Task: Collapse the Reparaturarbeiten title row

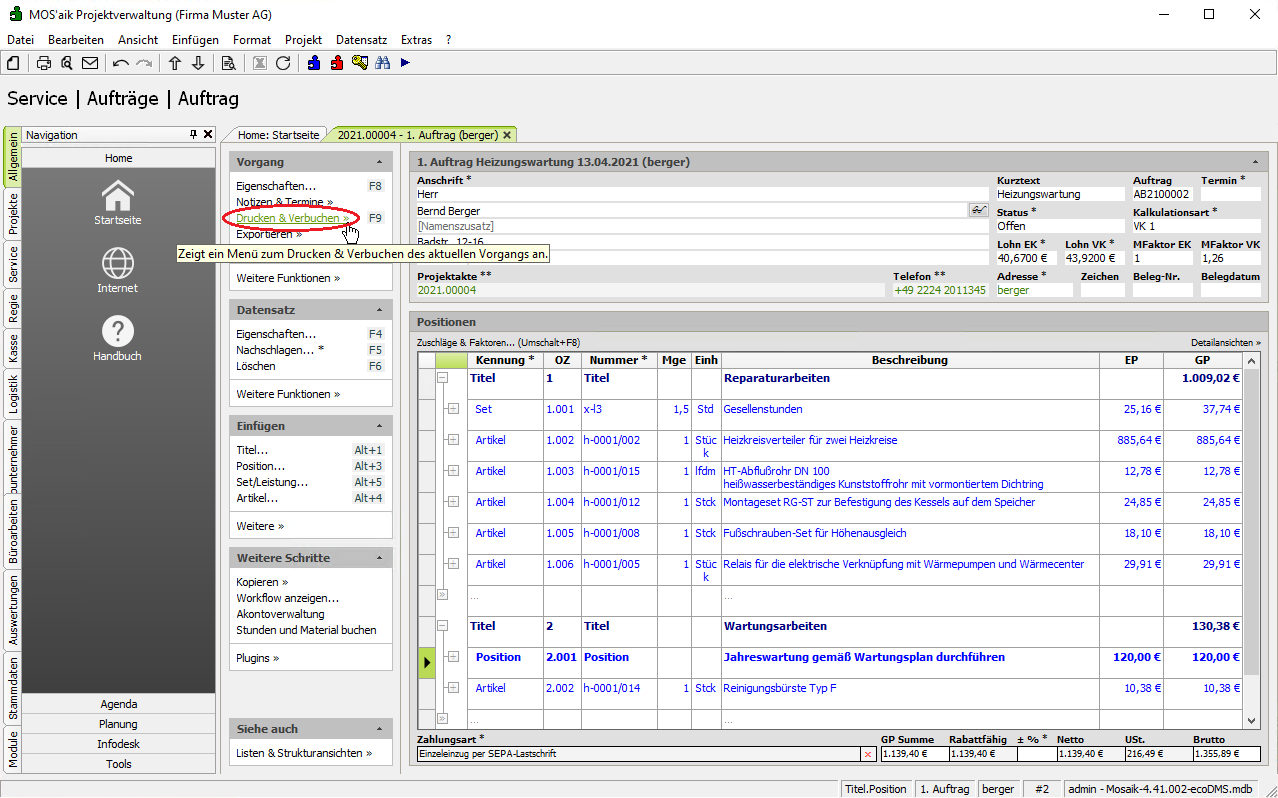Action: click(442, 378)
